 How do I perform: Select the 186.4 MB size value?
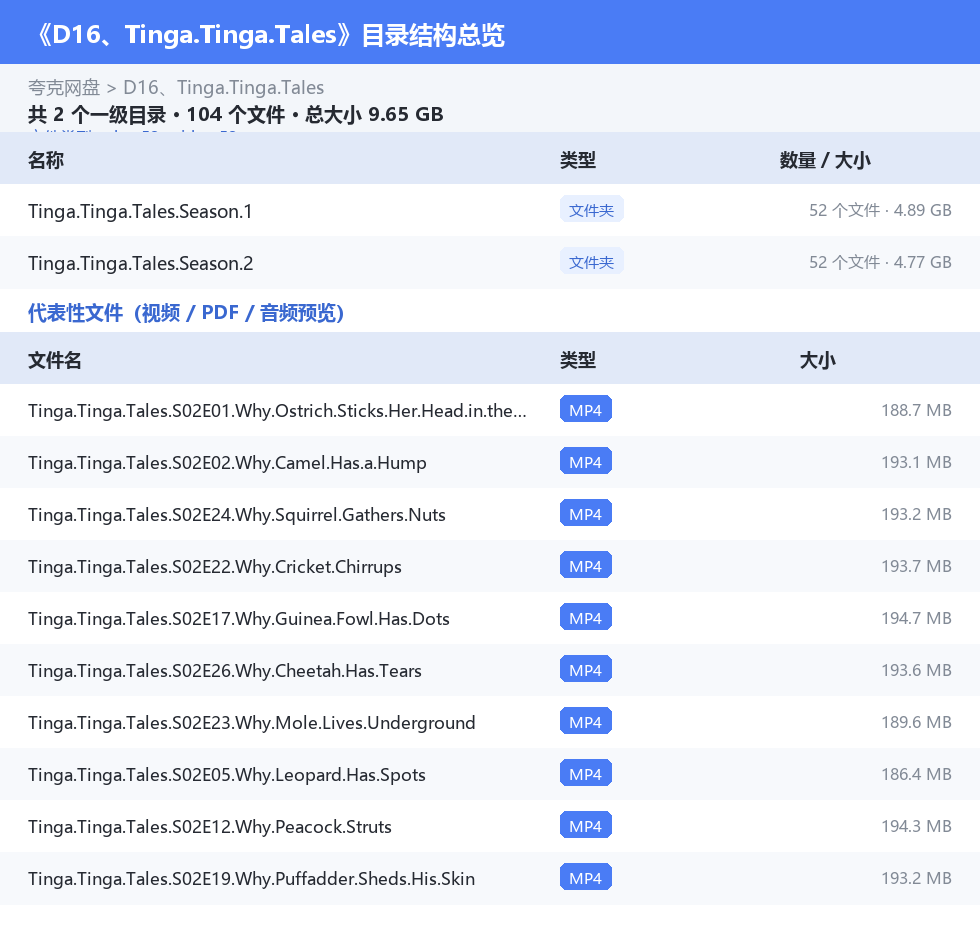916,774
